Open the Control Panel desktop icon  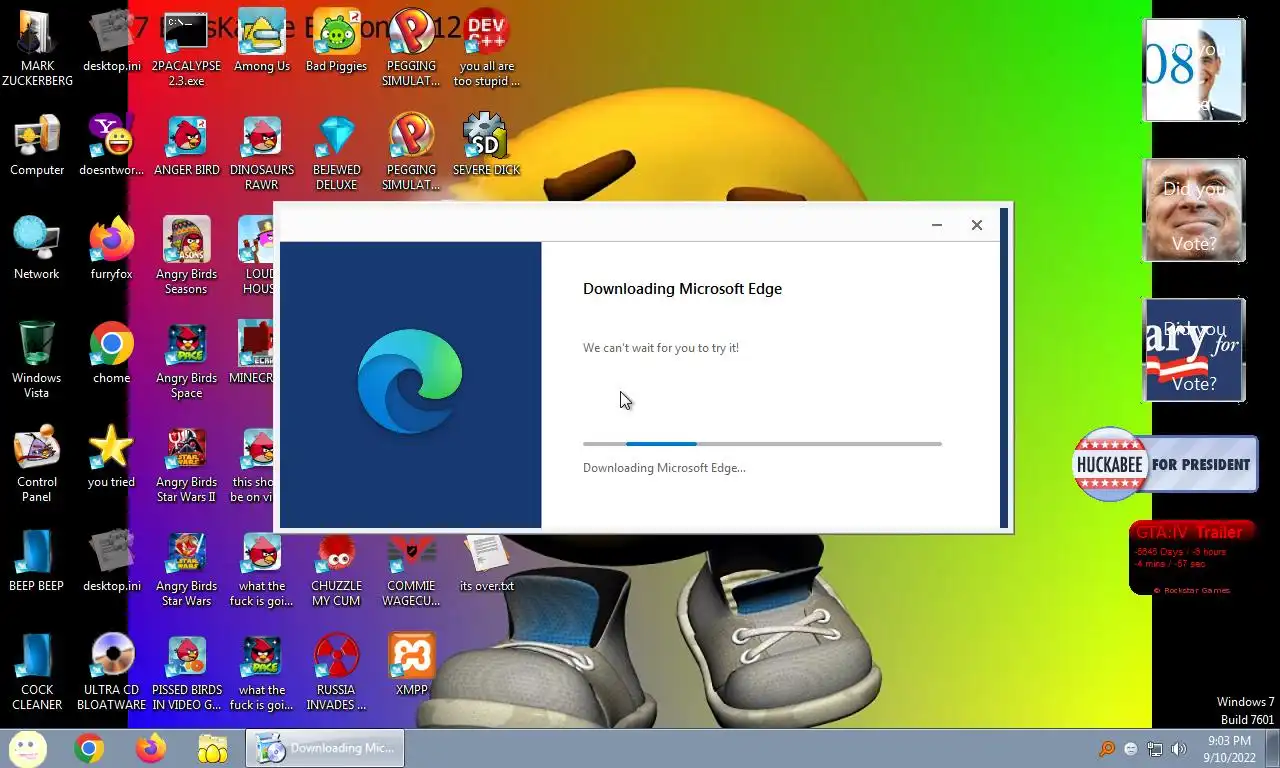click(x=37, y=463)
